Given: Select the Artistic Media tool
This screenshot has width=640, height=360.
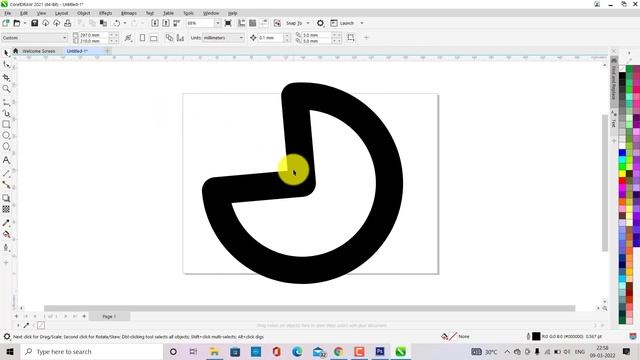Looking at the screenshot, I should (x=6, y=113).
